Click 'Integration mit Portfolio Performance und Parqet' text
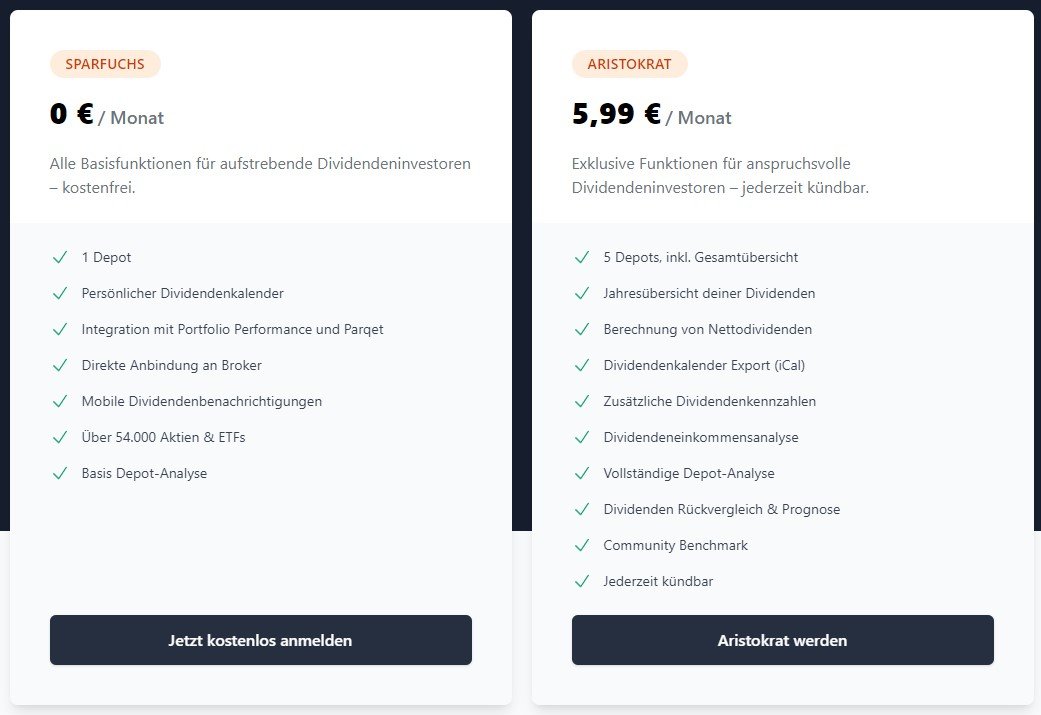 tap(232, 329)
